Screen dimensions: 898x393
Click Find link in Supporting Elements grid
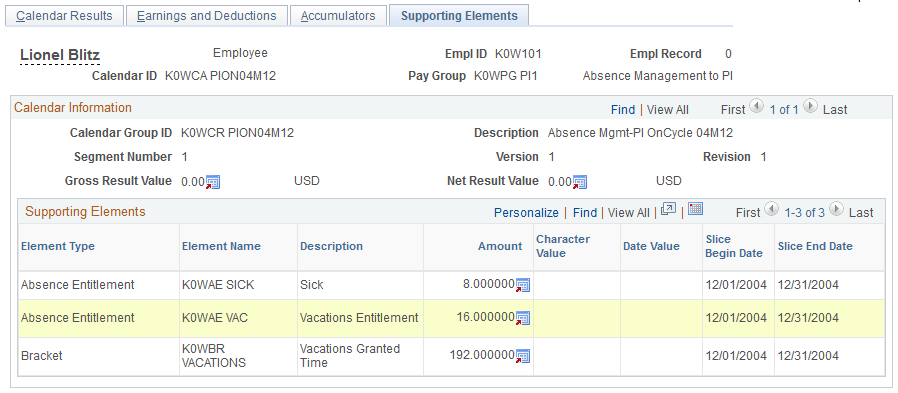point(585,213)
